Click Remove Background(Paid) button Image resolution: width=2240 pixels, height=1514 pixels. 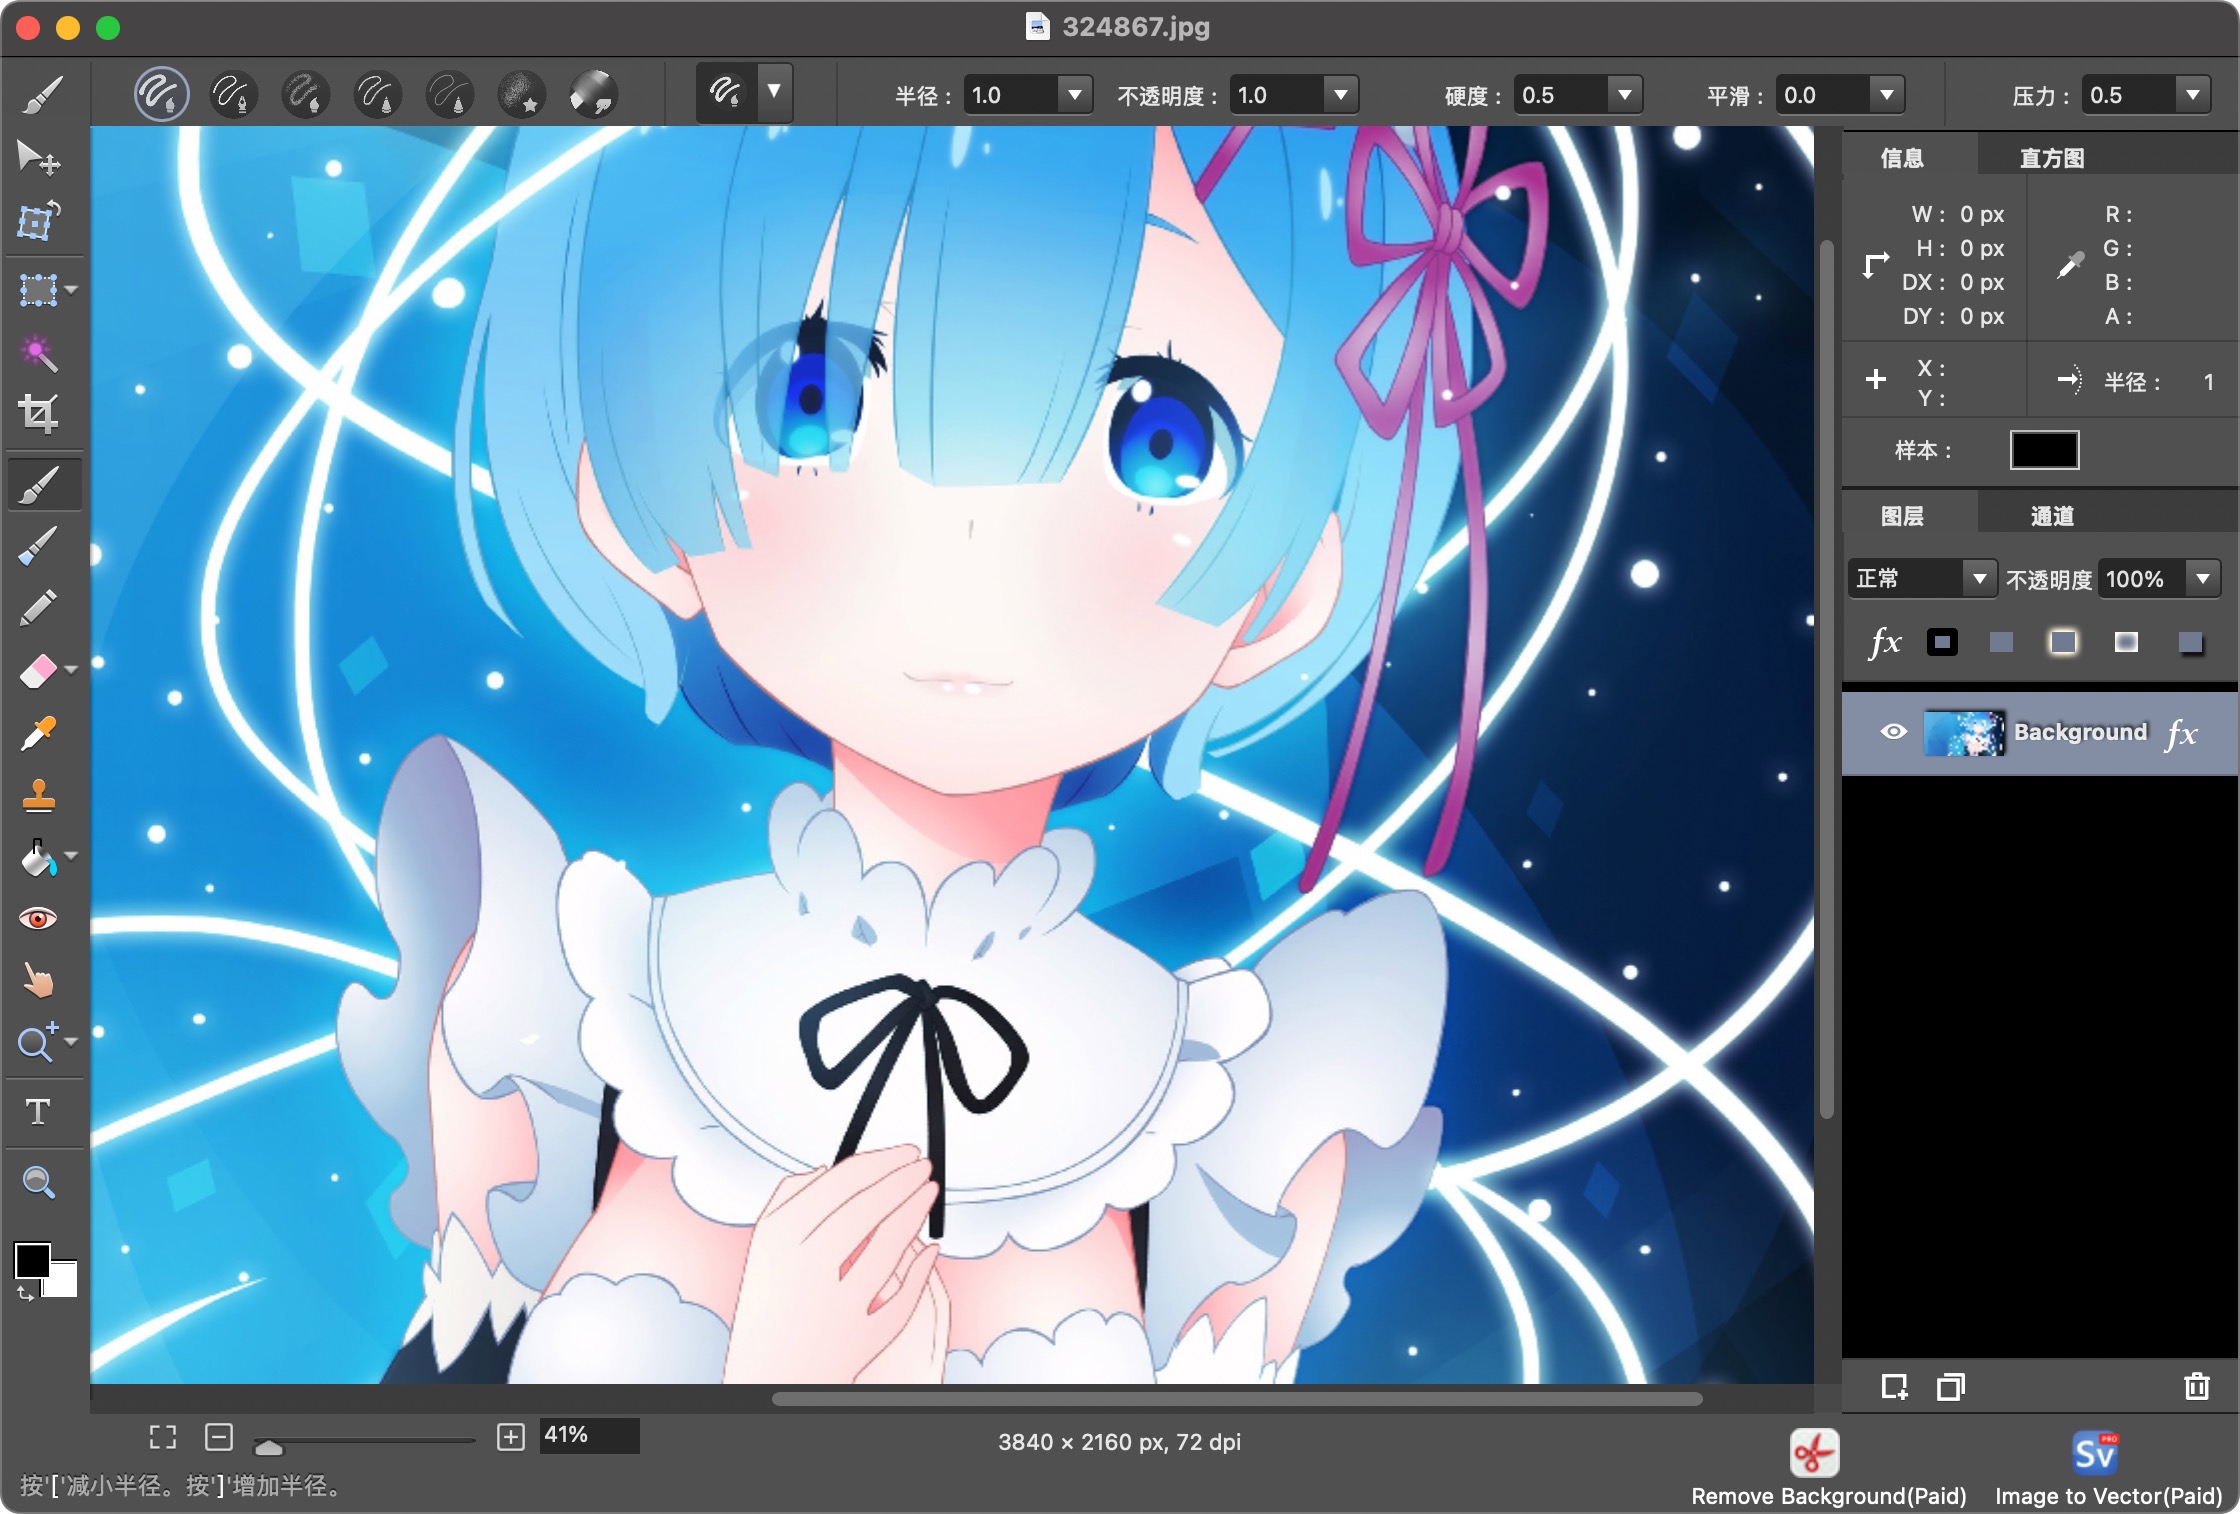pos(1828,1468)
